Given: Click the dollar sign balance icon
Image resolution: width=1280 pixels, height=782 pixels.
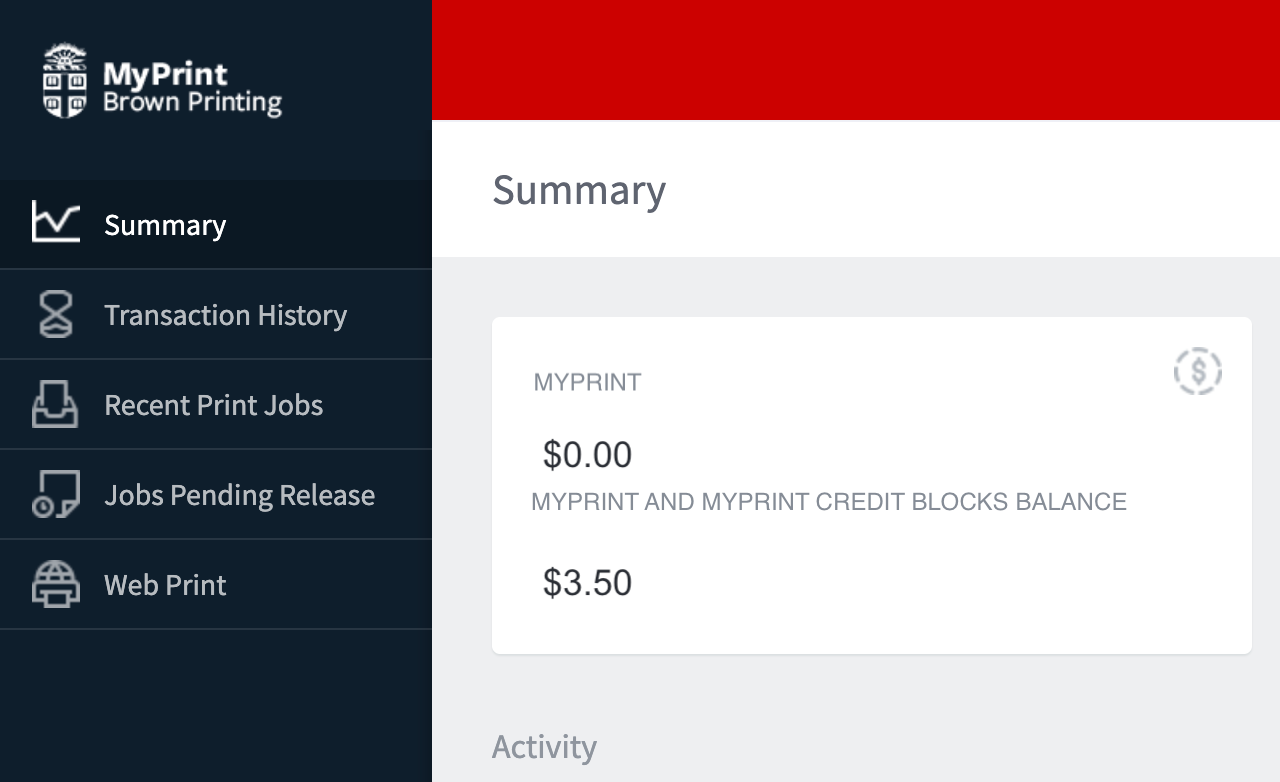Looking at the screenshot, I should point(1197,371).
